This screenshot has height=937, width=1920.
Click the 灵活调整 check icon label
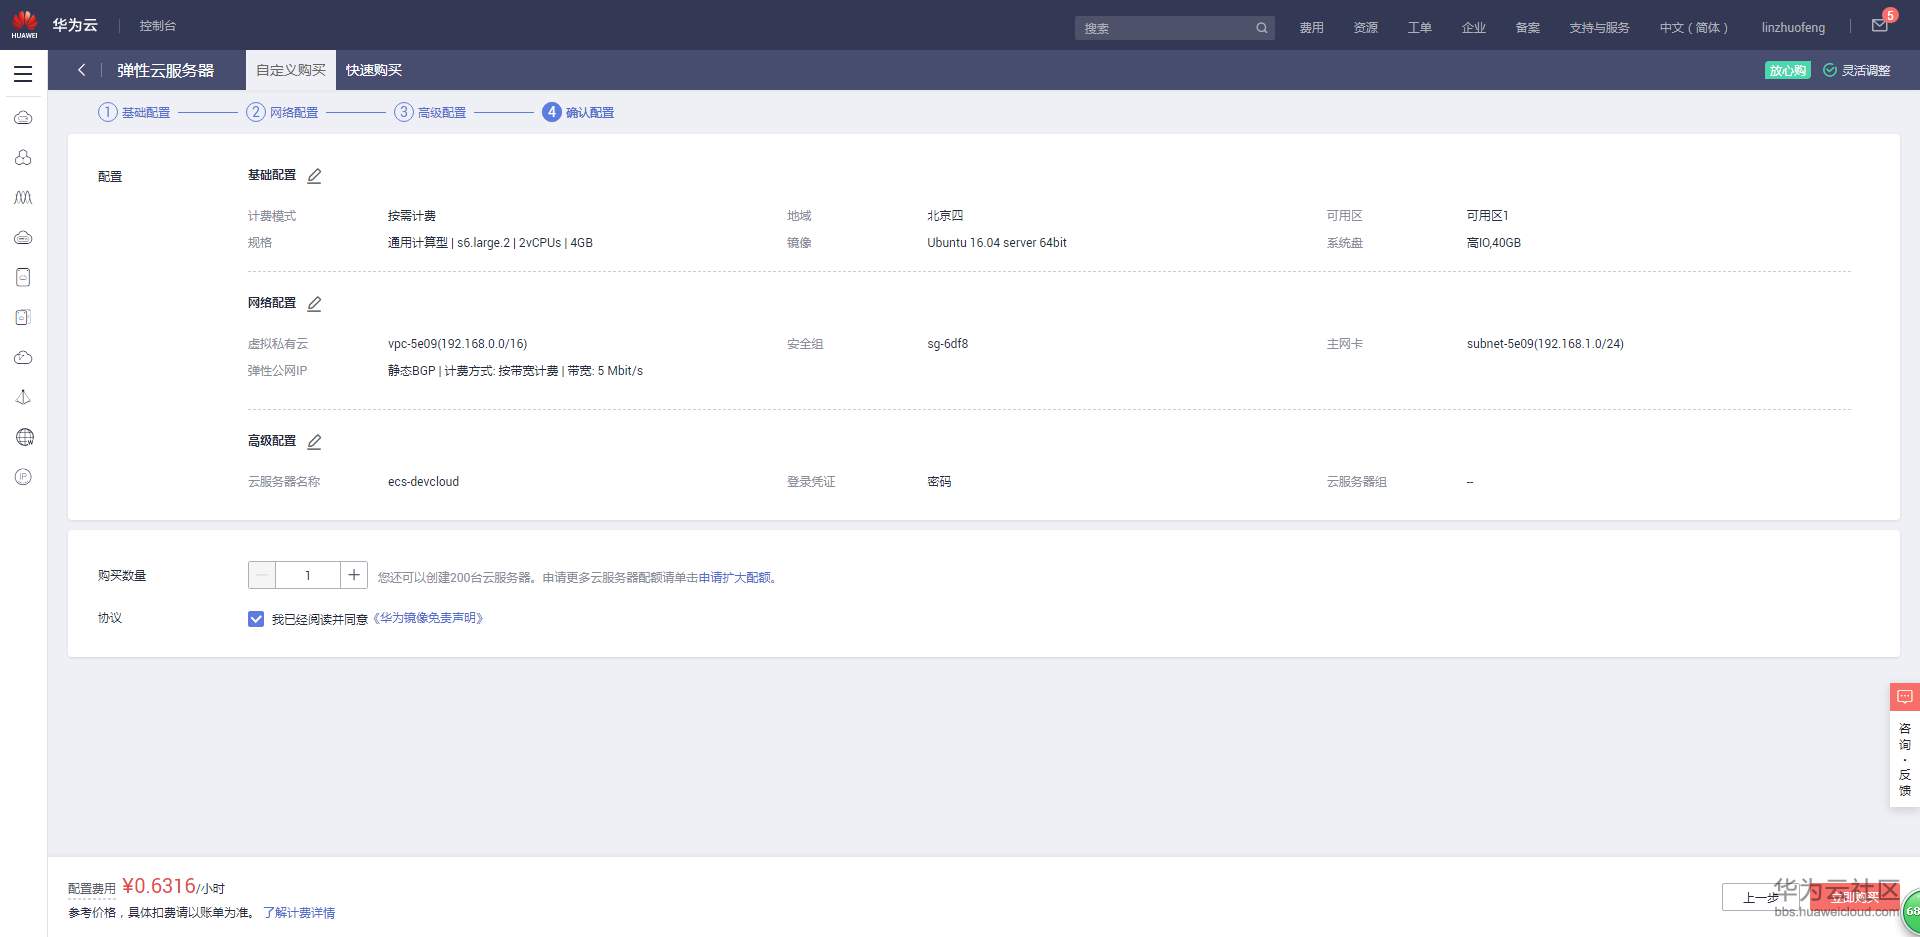pyautogui.click(x=1857, y=70)
